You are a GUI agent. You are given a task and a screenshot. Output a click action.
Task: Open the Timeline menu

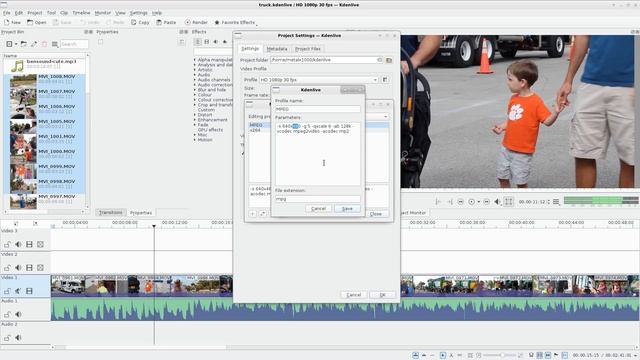[81, 13]
